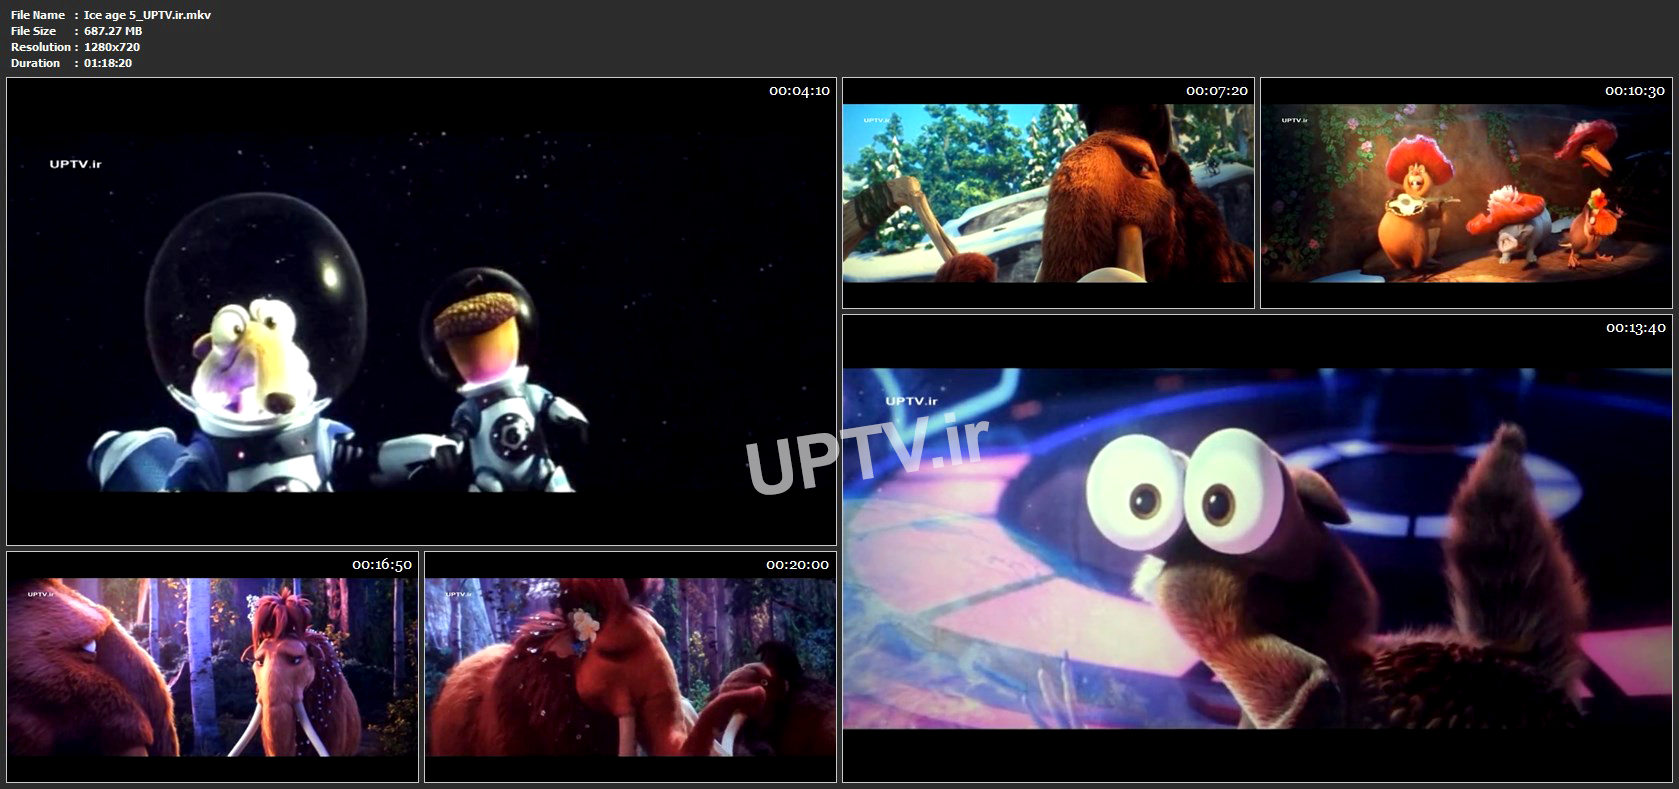Open the Scrat in space helmet thumbnail
The image size is (1679, 789).
pos(421,312)
